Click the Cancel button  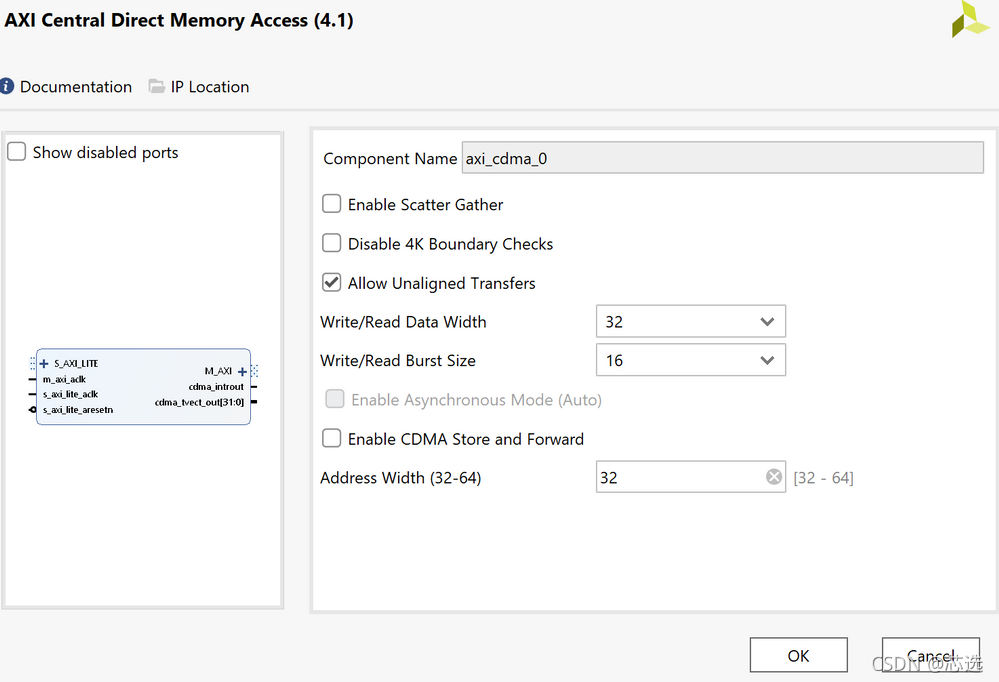pyautogui.click(x=930, y=656)
